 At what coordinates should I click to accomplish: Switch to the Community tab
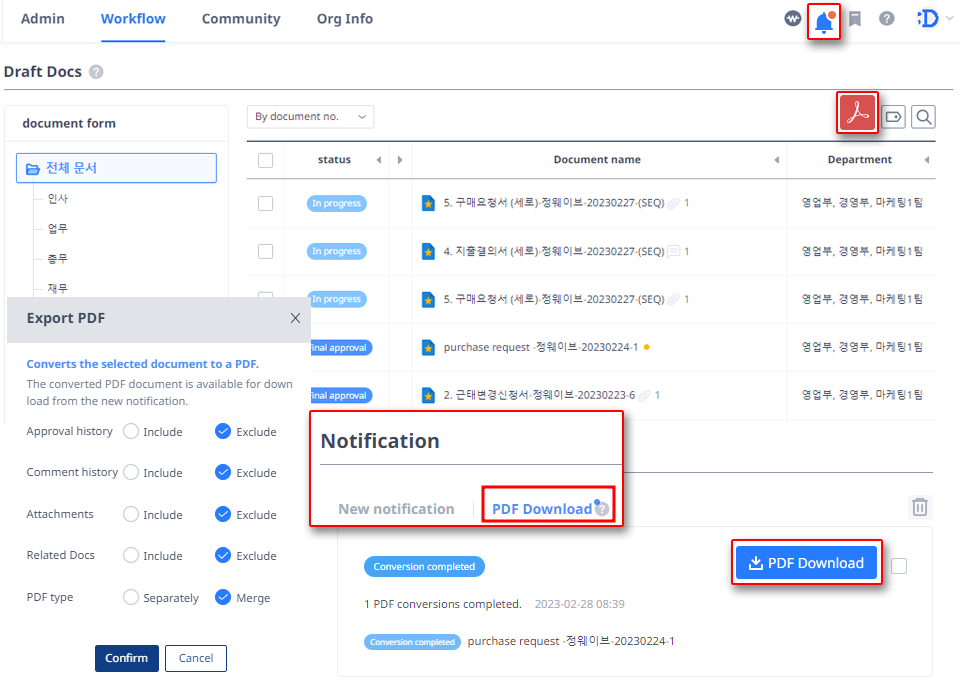240,18
